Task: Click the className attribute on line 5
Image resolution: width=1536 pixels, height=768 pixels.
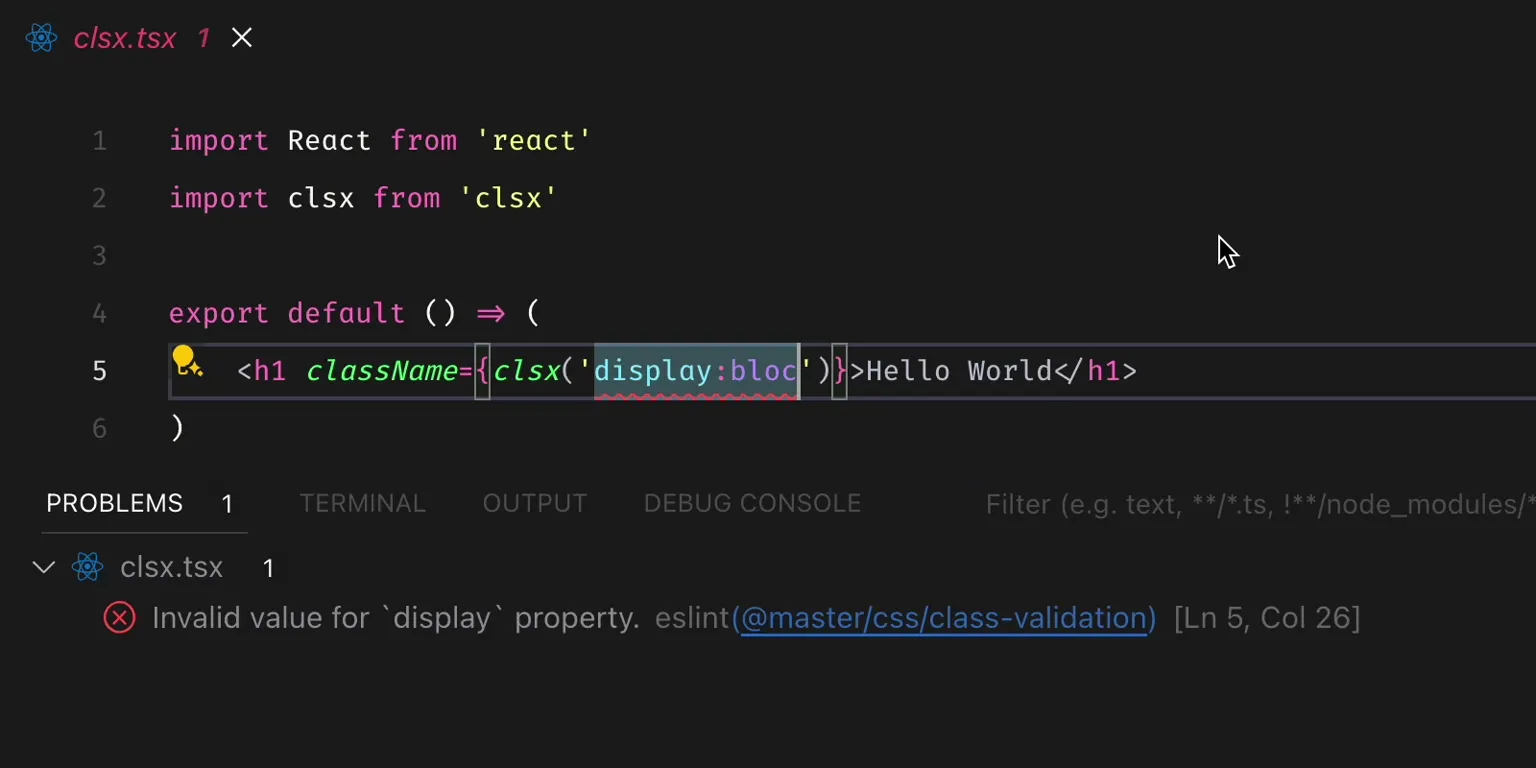Action: (381, 371)
